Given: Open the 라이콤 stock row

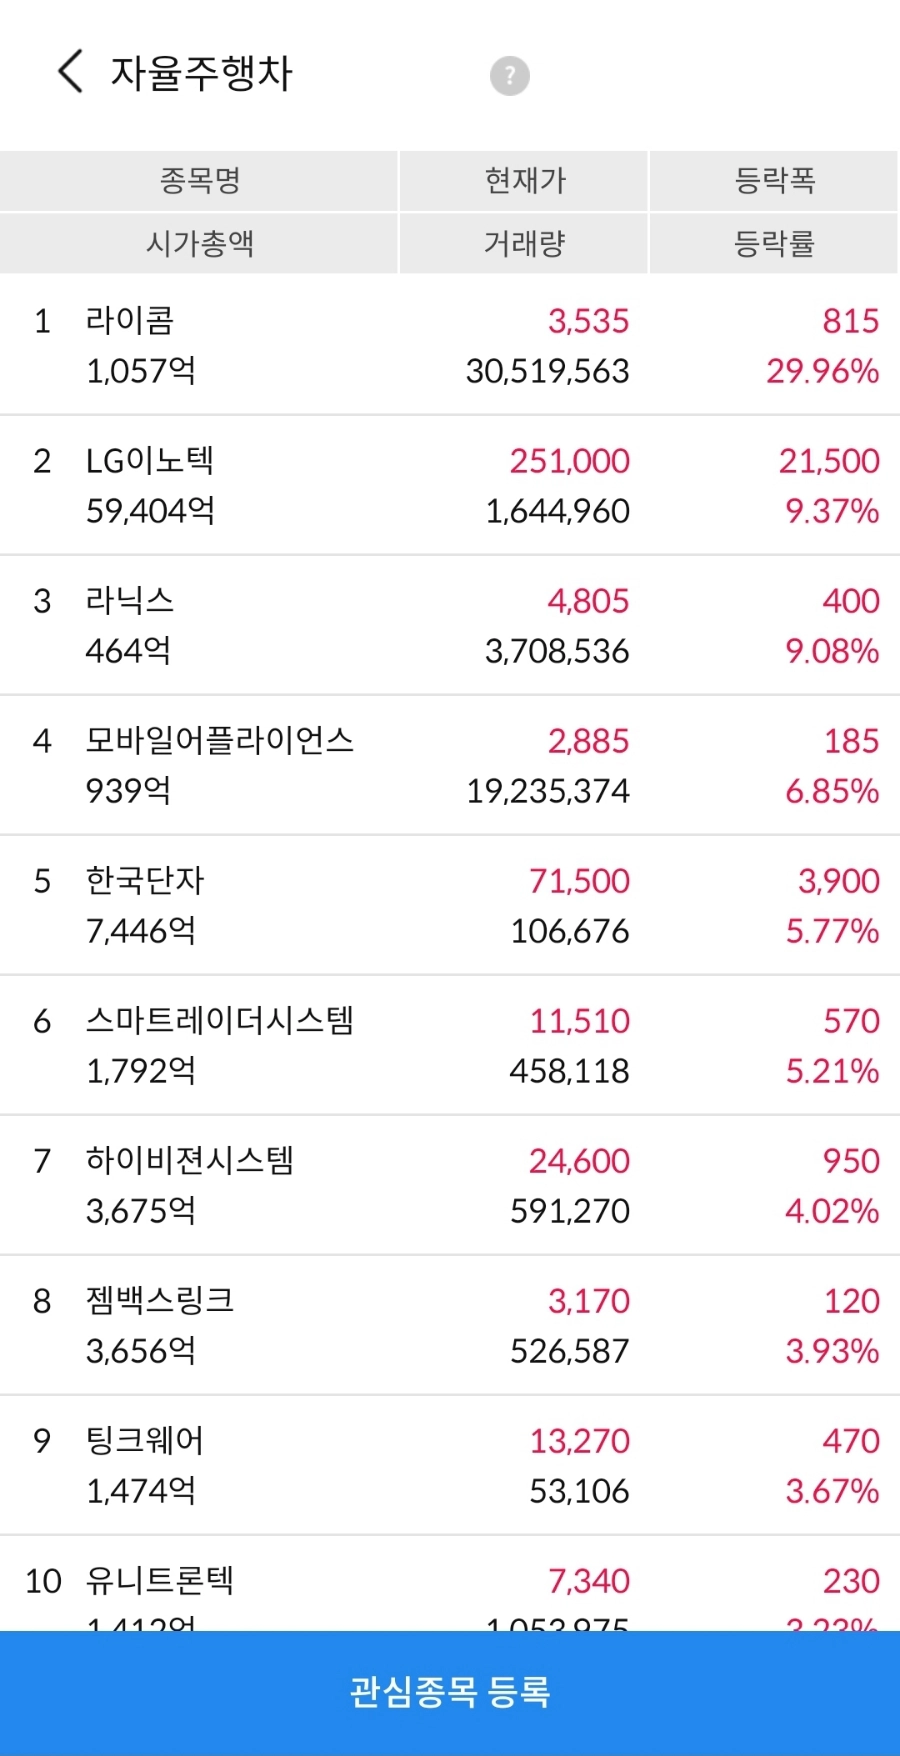Looking at the screenshot, I should point(450,345).
